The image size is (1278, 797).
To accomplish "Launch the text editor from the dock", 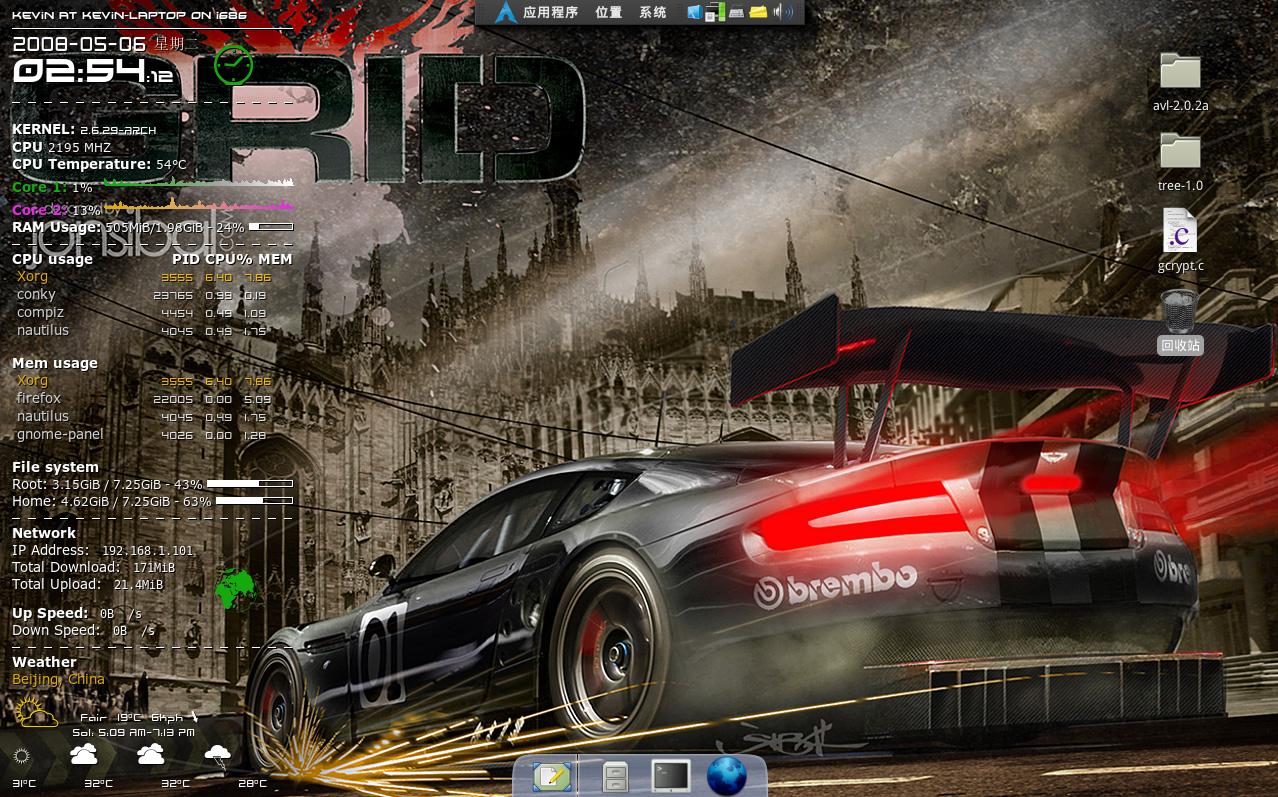I will click(x=552, y=776).
